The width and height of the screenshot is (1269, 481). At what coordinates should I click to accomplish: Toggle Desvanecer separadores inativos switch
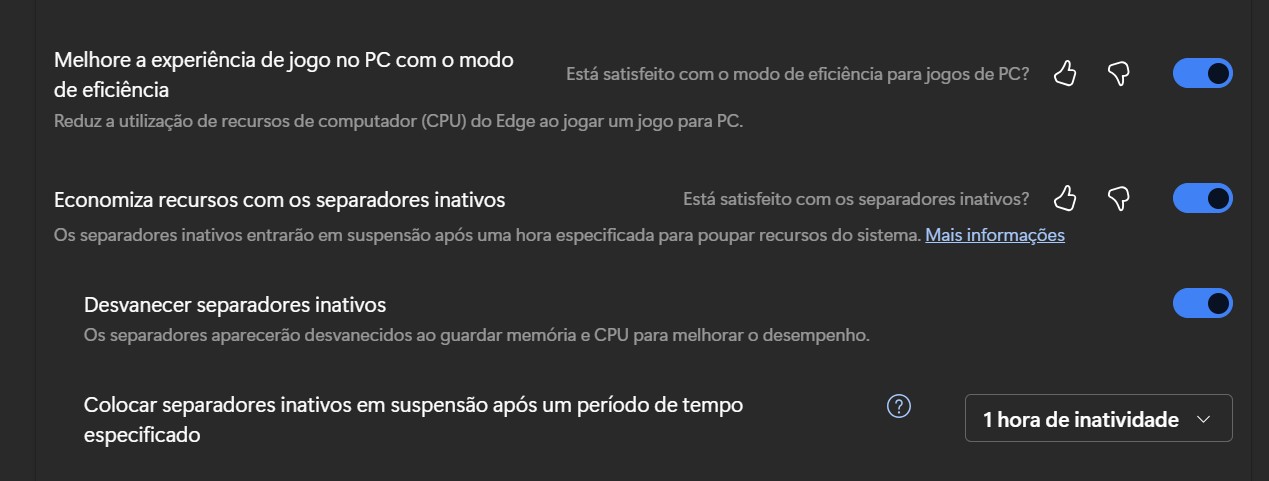1202,303
